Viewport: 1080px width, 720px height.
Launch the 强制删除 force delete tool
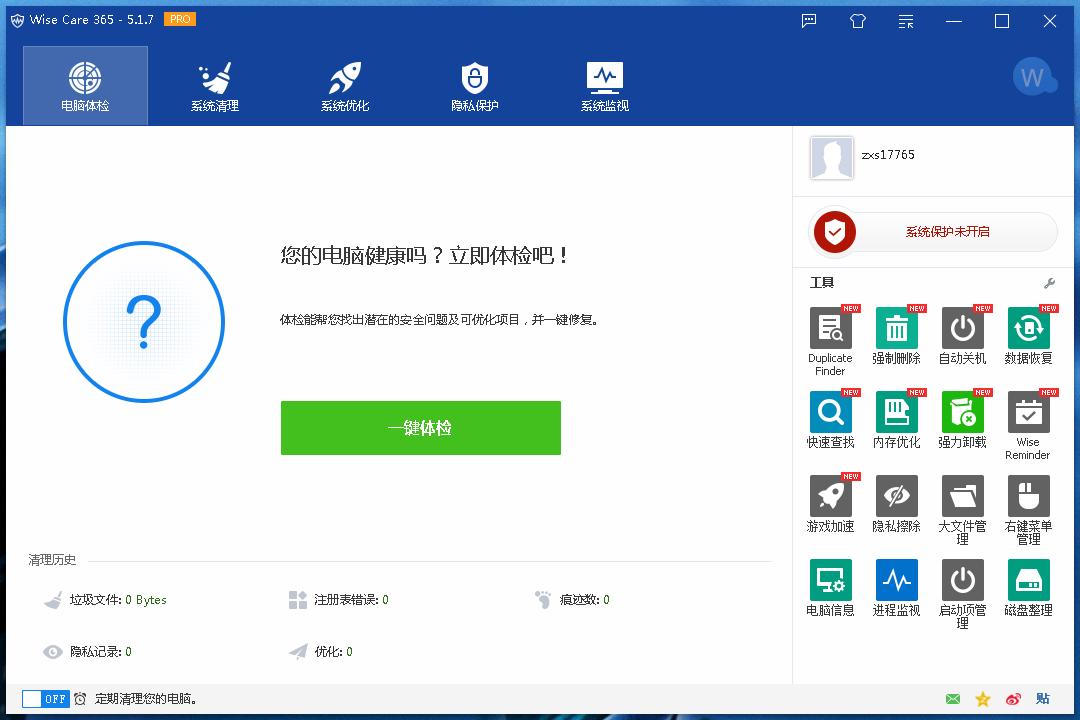896,328
